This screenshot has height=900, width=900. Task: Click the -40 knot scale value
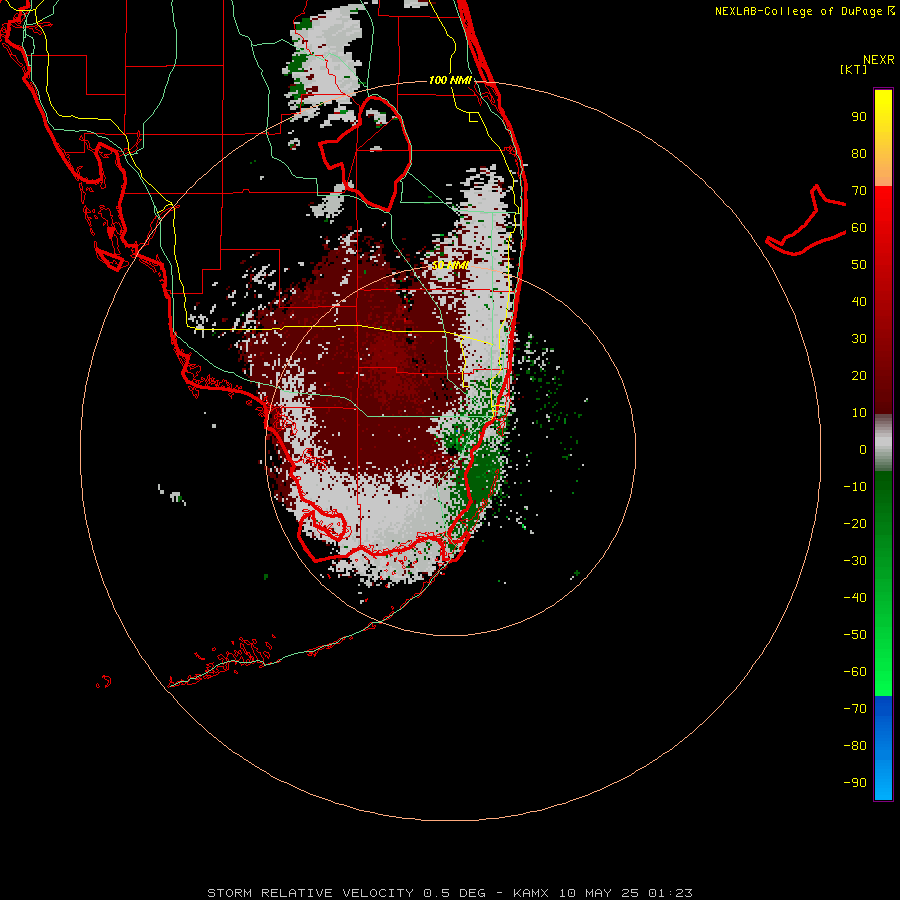(x=855, y=598)
